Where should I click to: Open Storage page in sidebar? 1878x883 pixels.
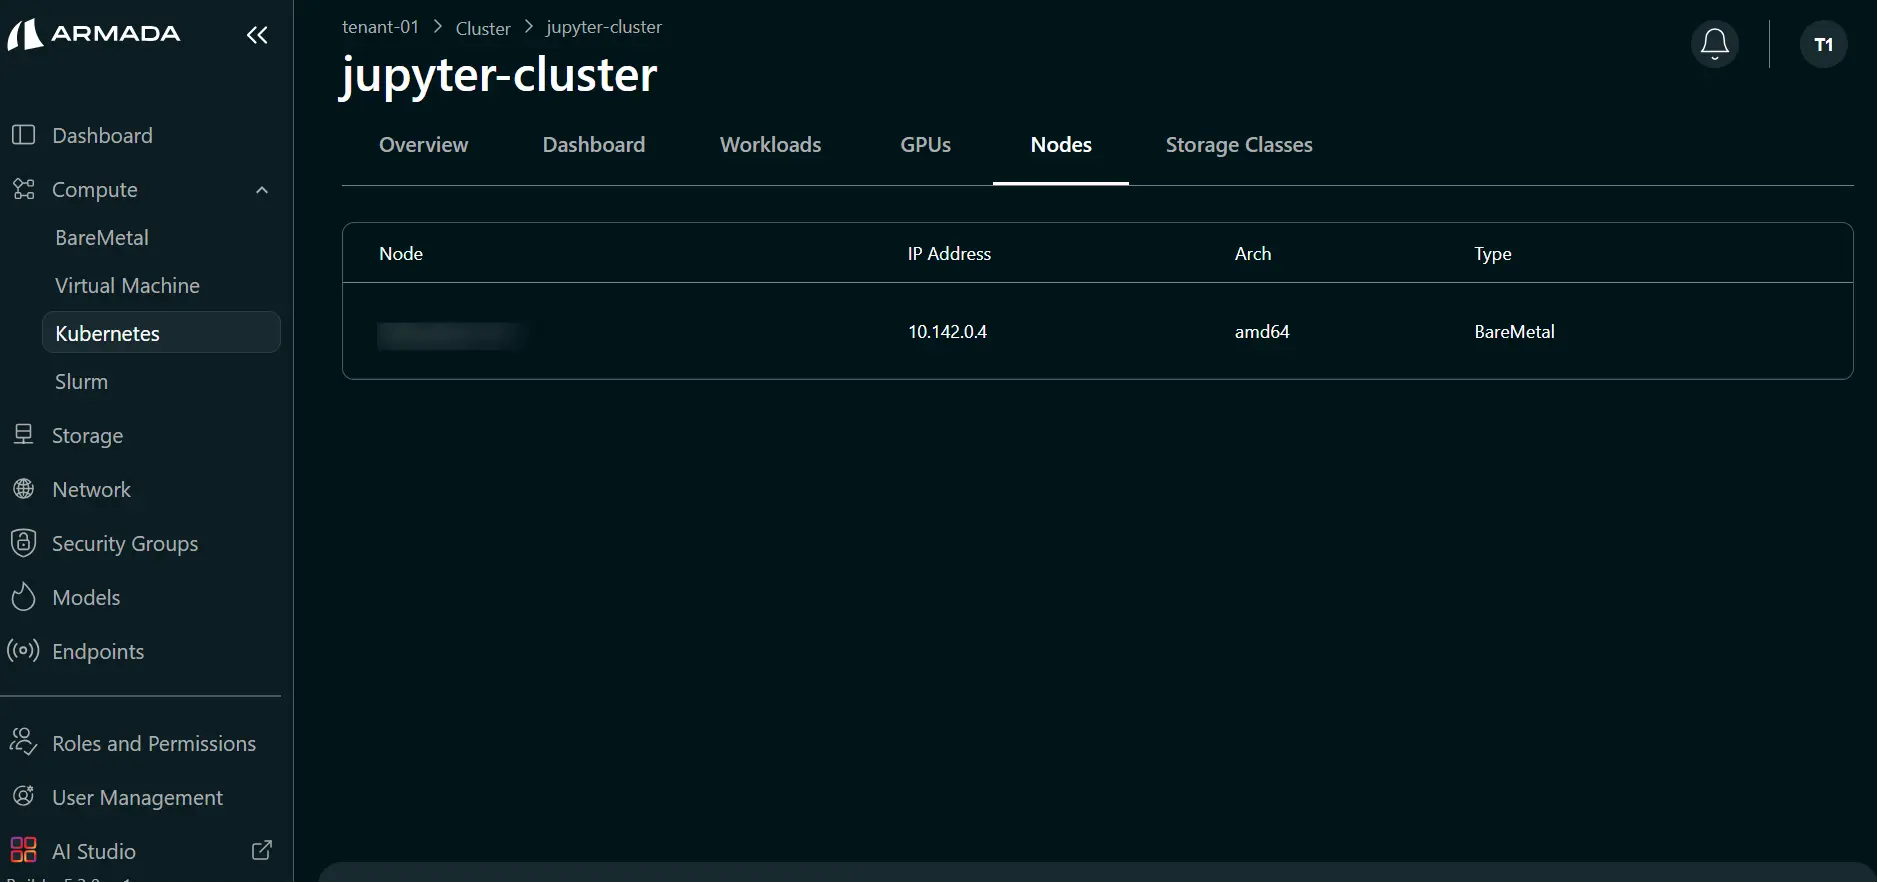click(x=88, y=436)
